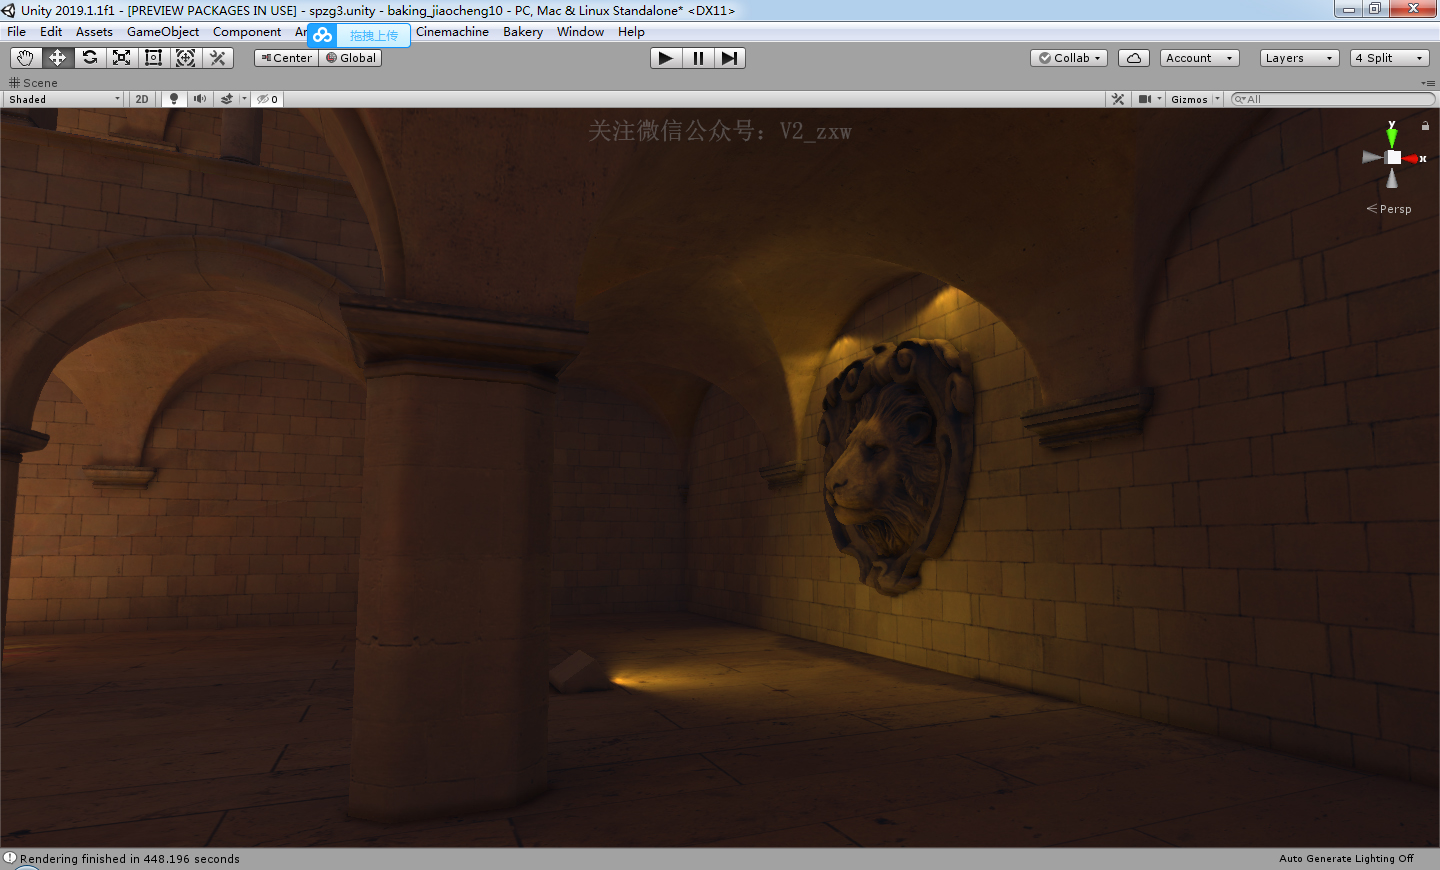
Task: Click the blue drag-upload overlay label
Action: coord(374,35)
